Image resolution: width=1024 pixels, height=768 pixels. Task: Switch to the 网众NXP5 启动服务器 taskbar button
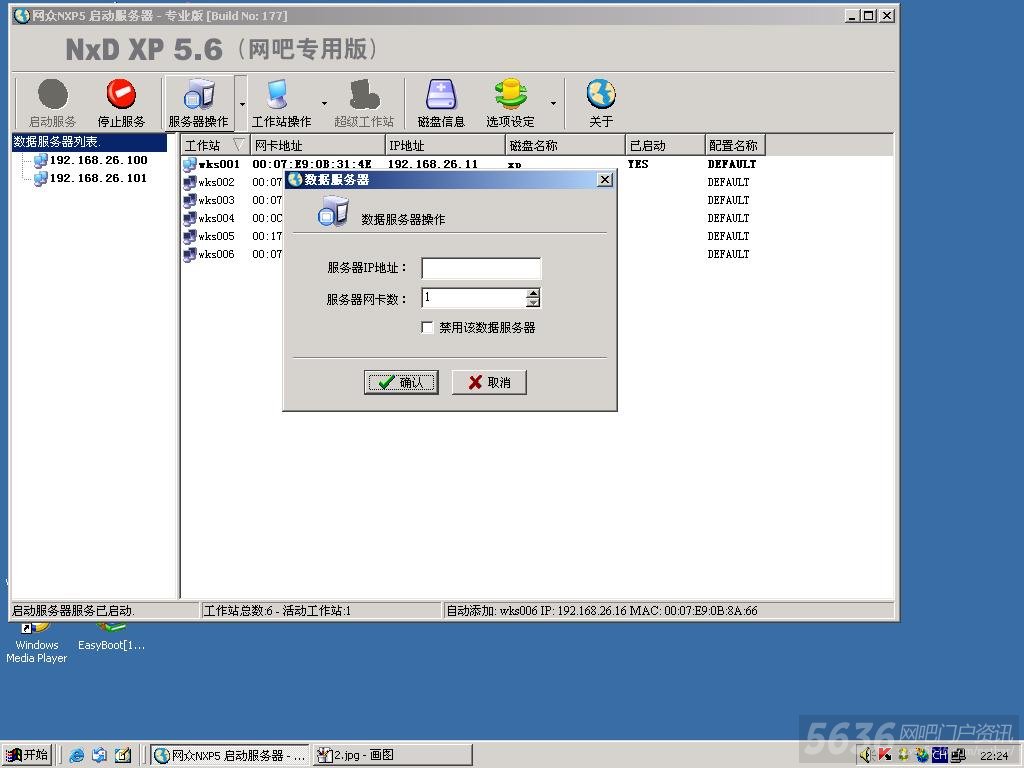click(x=230, y=755)
